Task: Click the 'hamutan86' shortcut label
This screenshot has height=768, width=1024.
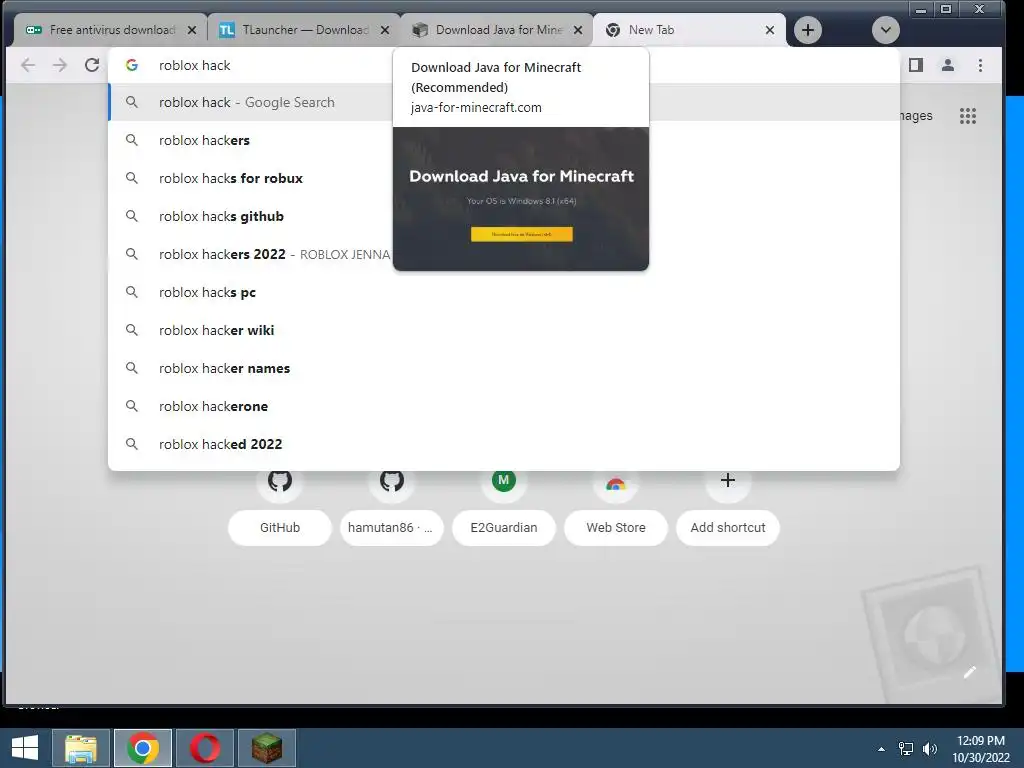Action: (390, 528)
